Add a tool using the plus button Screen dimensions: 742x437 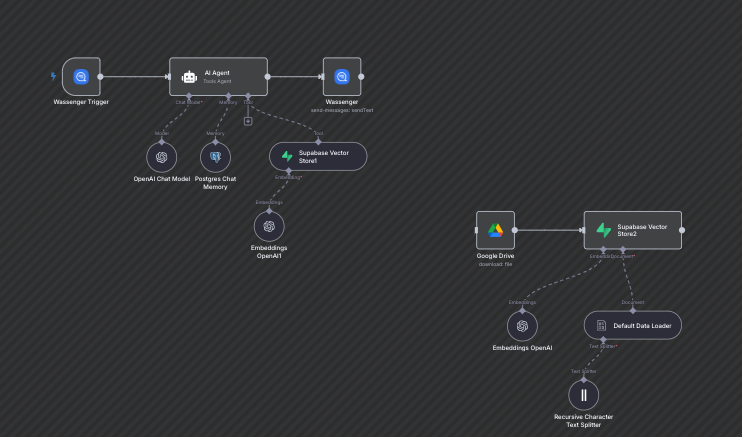(x=248, y=121)
